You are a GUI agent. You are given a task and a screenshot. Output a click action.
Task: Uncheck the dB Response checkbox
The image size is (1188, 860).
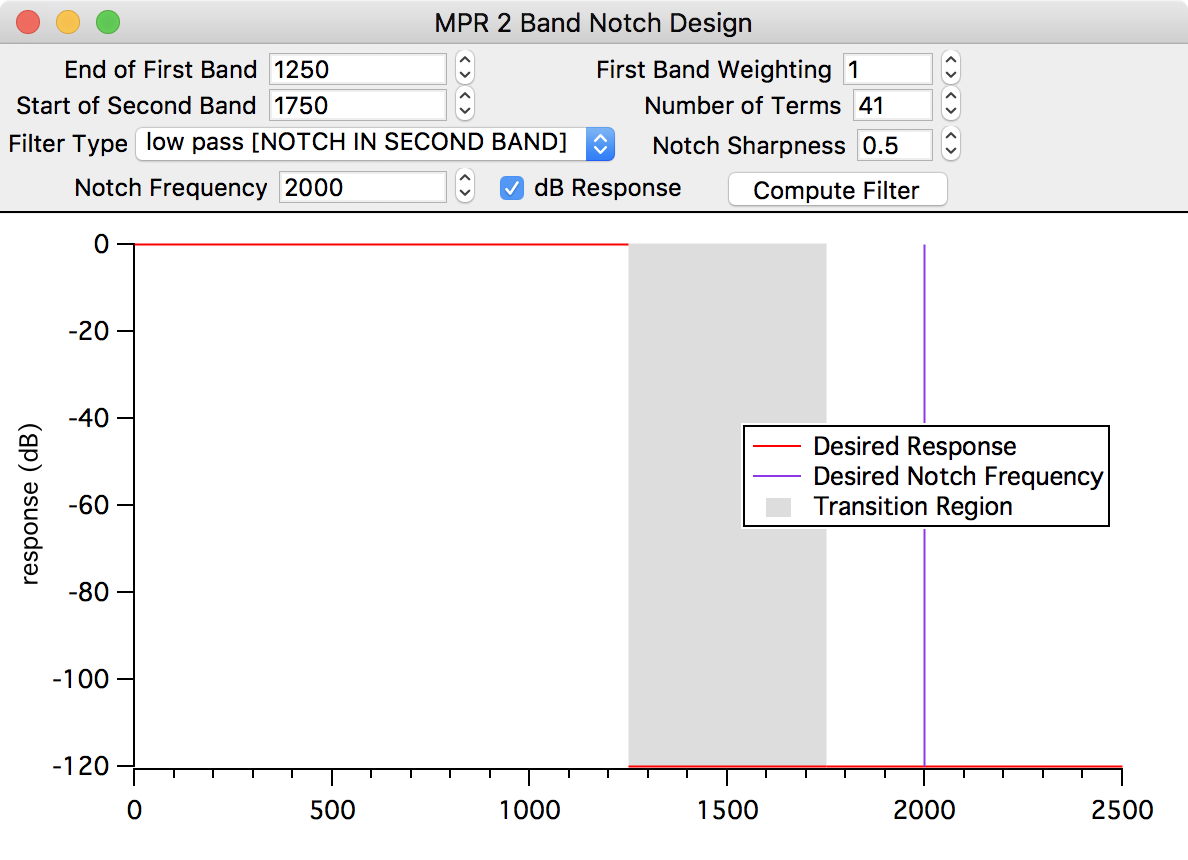pyautogui.click(x=512, y=188)
